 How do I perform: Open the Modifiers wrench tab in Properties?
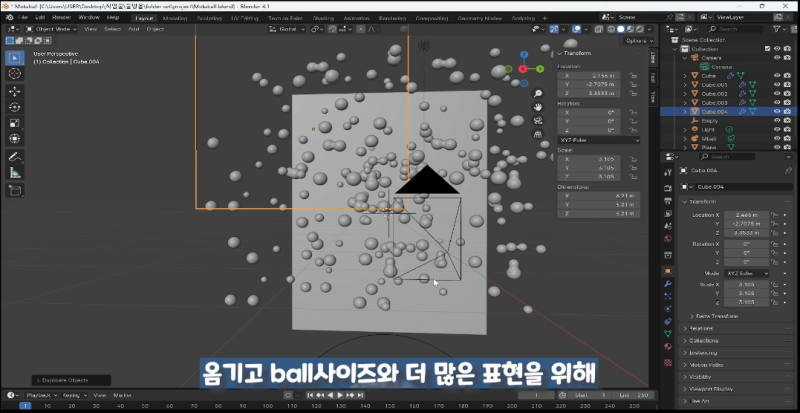coord(667,282)
